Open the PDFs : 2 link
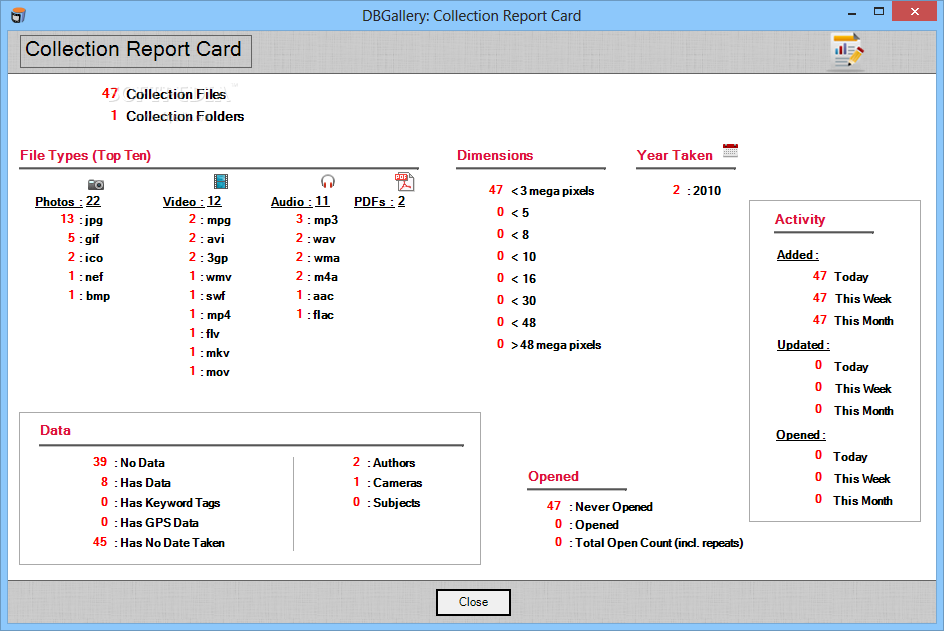The height and width of the screenshot is (631, 944). click(379, 202)
